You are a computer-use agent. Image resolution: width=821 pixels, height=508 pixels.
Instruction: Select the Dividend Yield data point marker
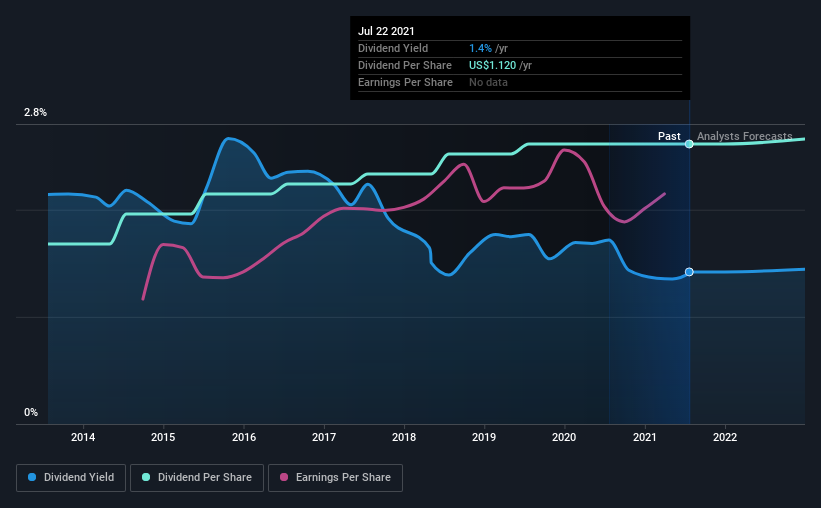point(689,272)
